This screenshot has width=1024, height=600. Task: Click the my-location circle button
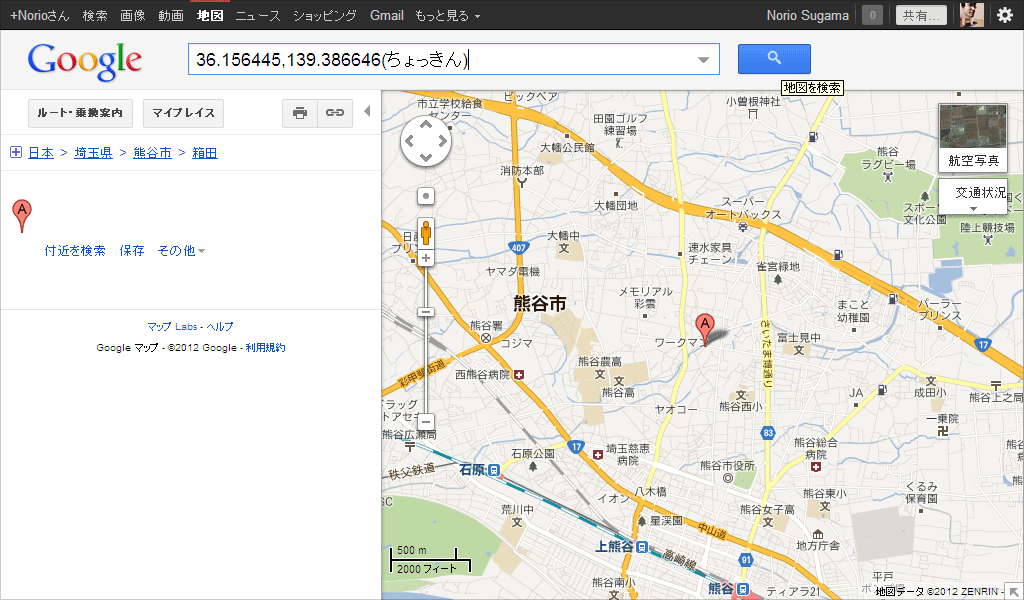click(426, 196)
